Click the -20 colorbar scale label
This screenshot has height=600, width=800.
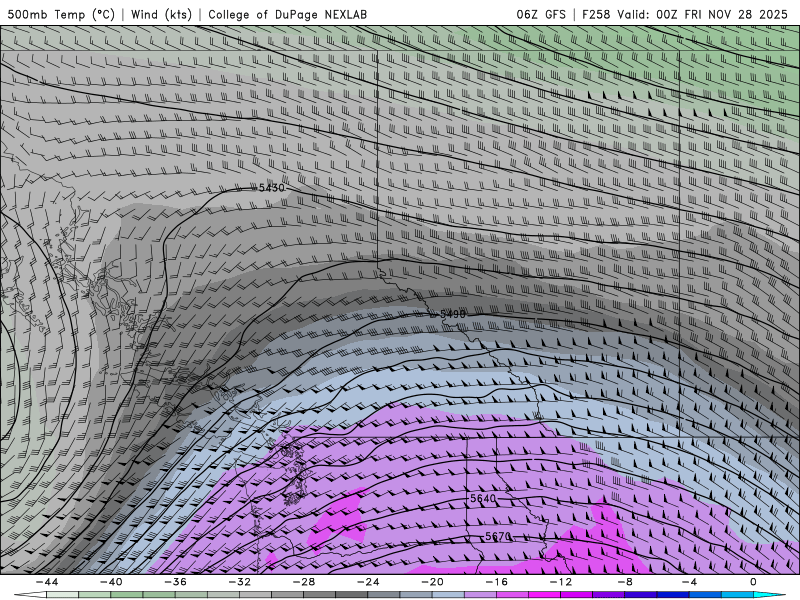(x=433, y=582)
